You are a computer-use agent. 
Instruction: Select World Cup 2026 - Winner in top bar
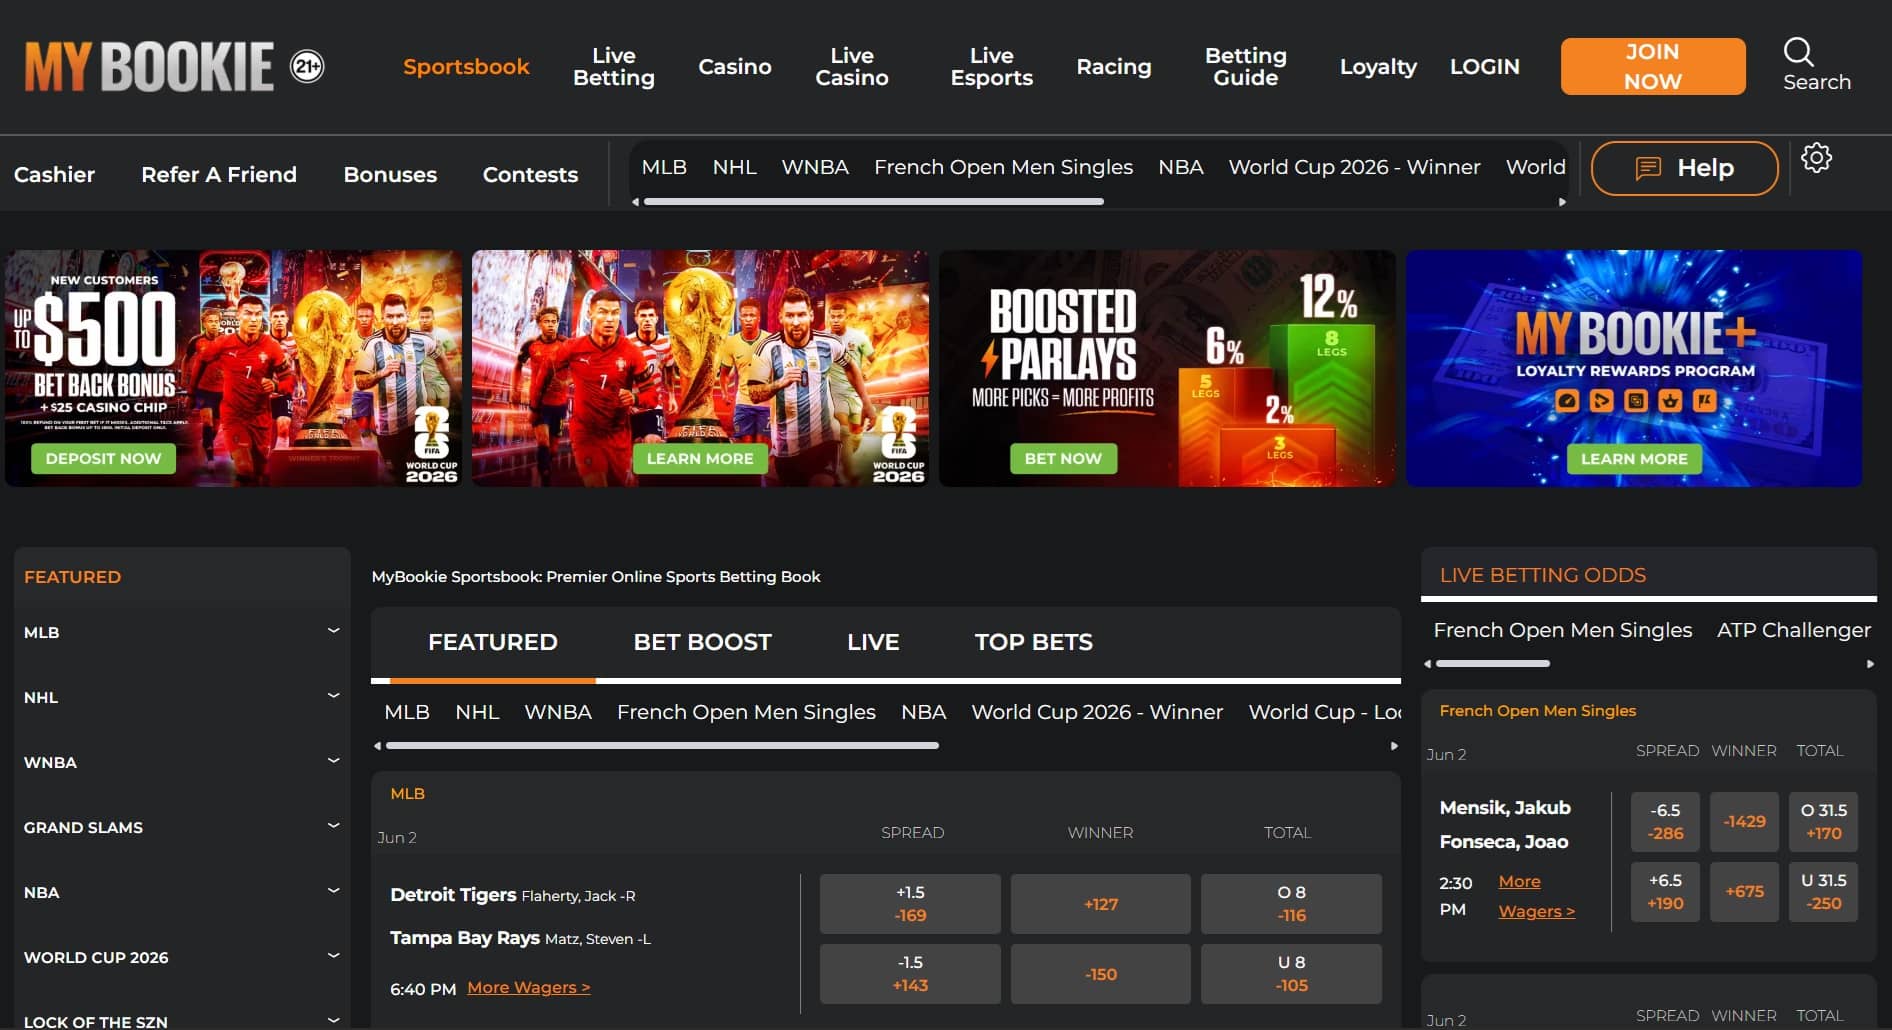point(1354,167)
